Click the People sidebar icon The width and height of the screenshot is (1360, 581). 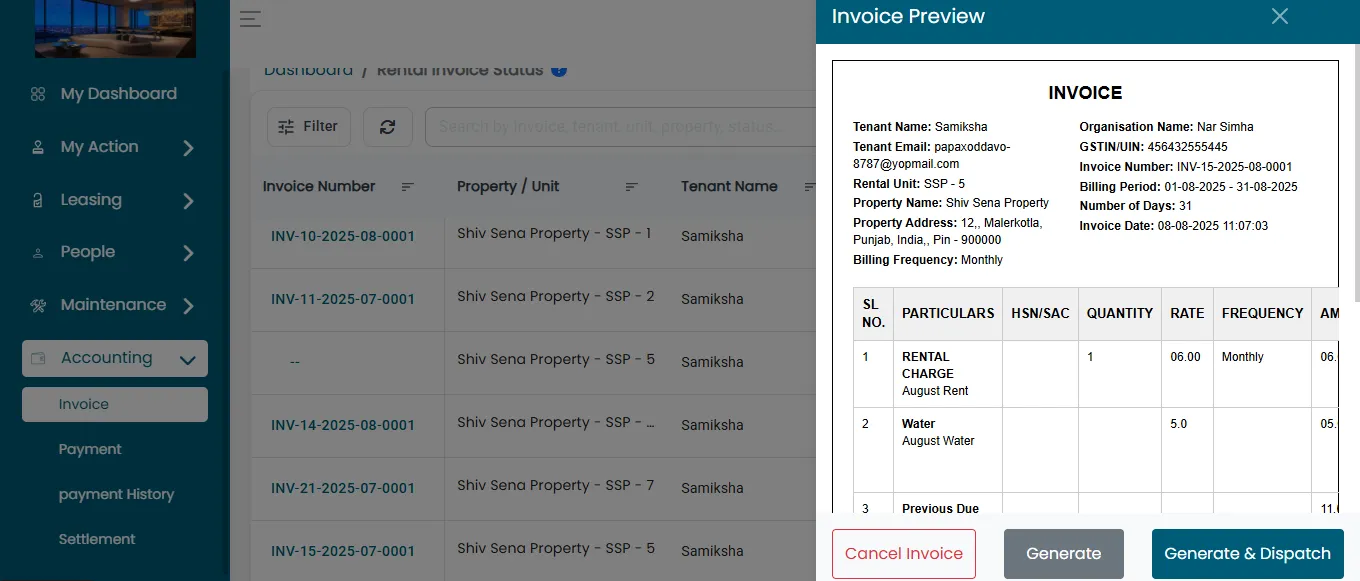38,253
